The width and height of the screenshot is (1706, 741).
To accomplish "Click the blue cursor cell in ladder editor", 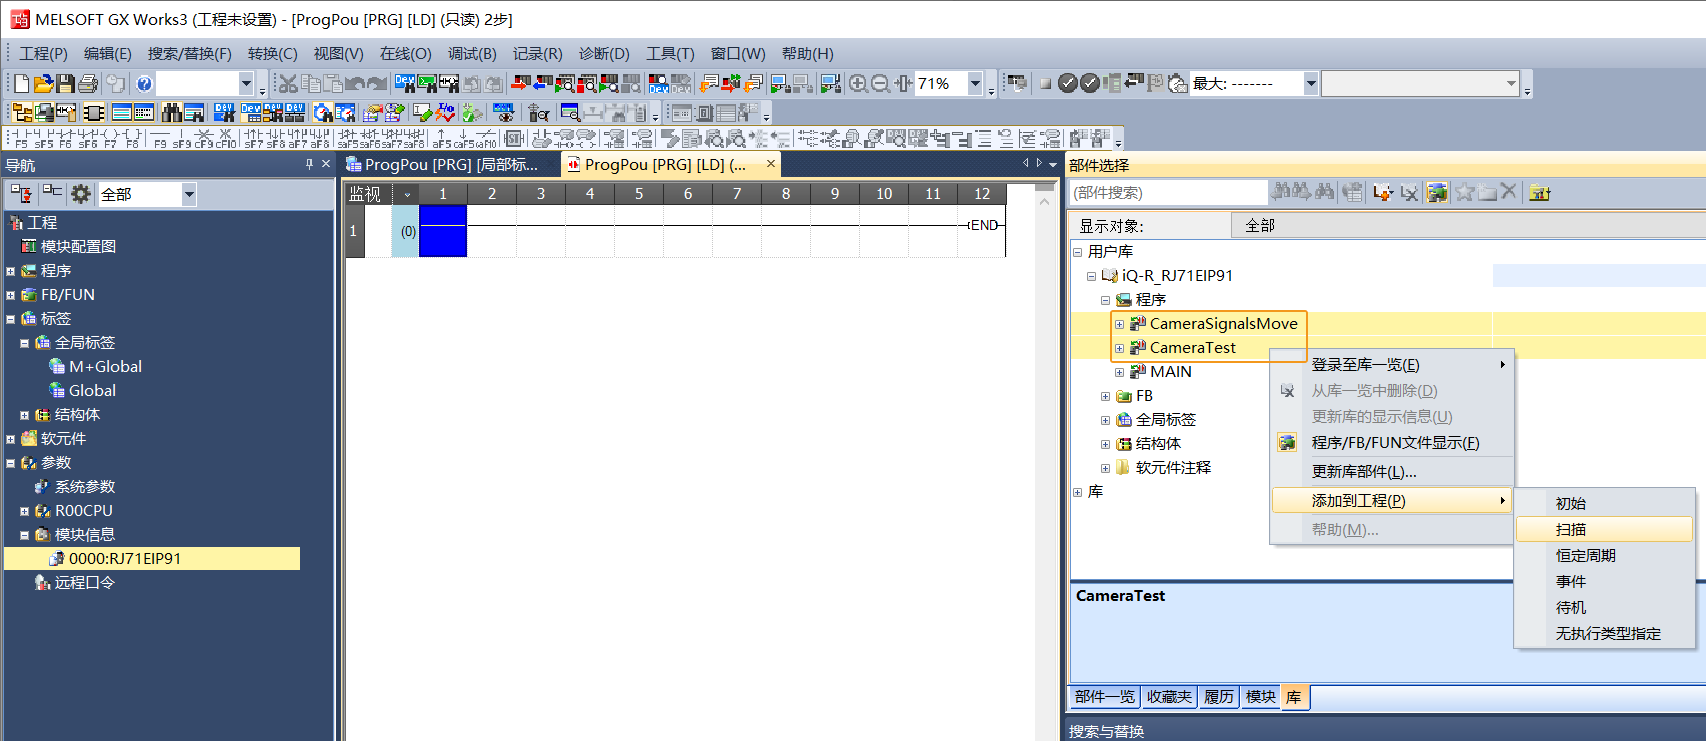I will pyautogui.click(x=443, y=231).
